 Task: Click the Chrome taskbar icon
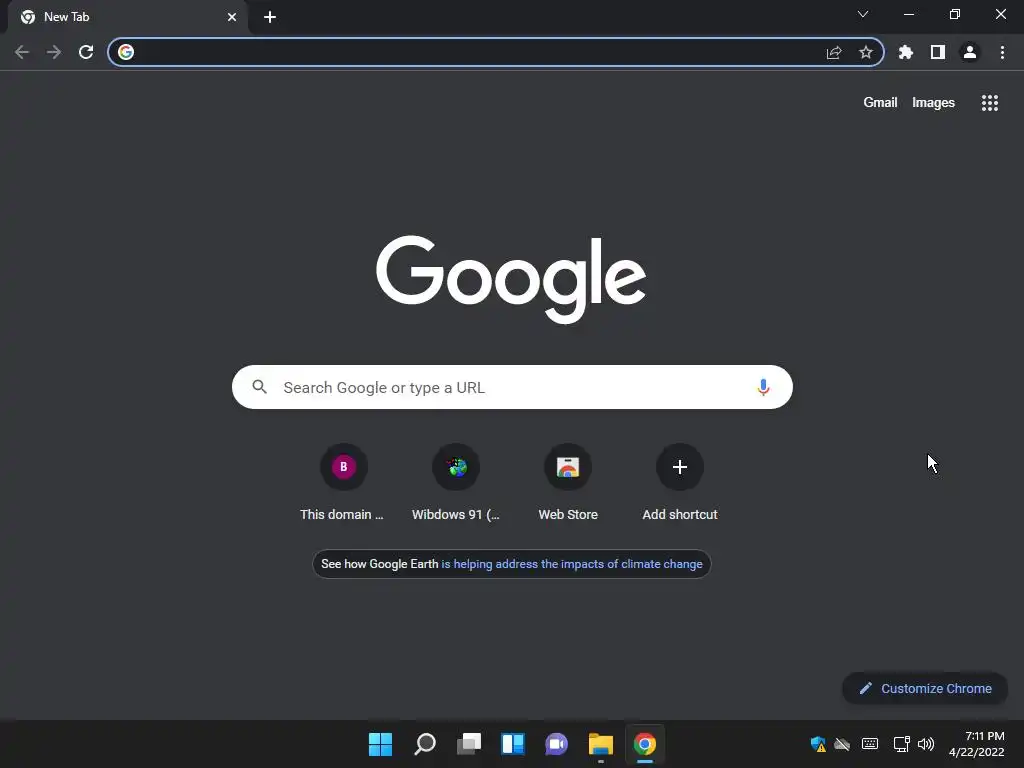coord(645,744)
